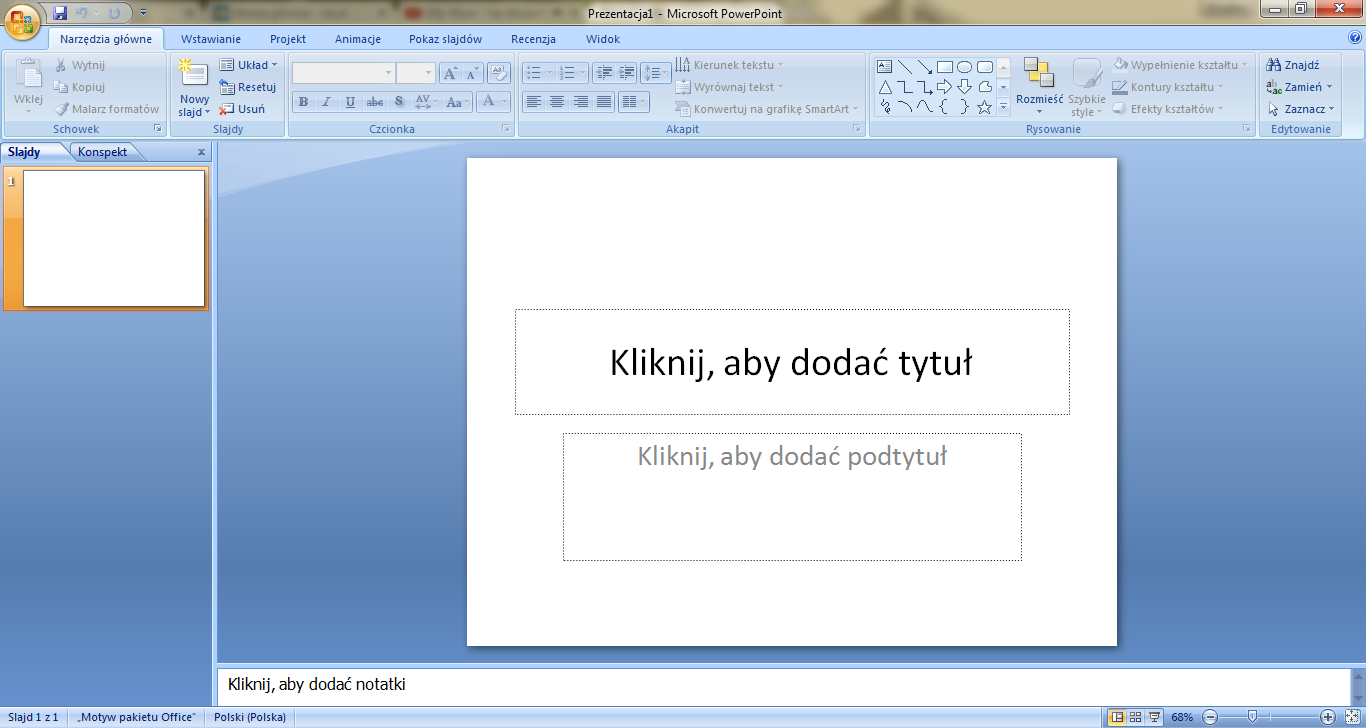The image size is (1366, 728).
Task: Click the Nowy slajd icon
Action: pyautogui.click(x=193, y=73)
